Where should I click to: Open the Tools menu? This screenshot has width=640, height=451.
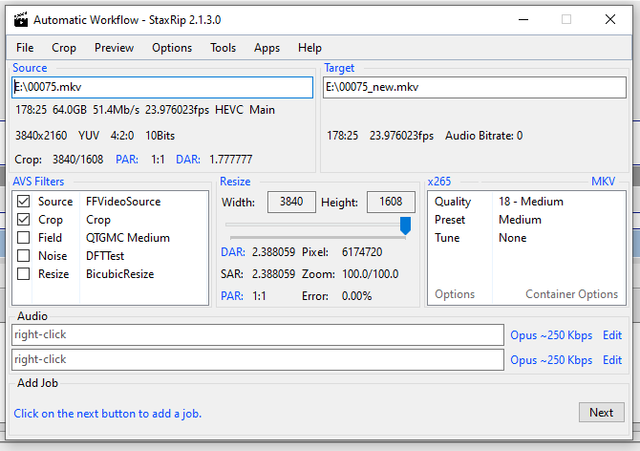(x=223, y=48)
